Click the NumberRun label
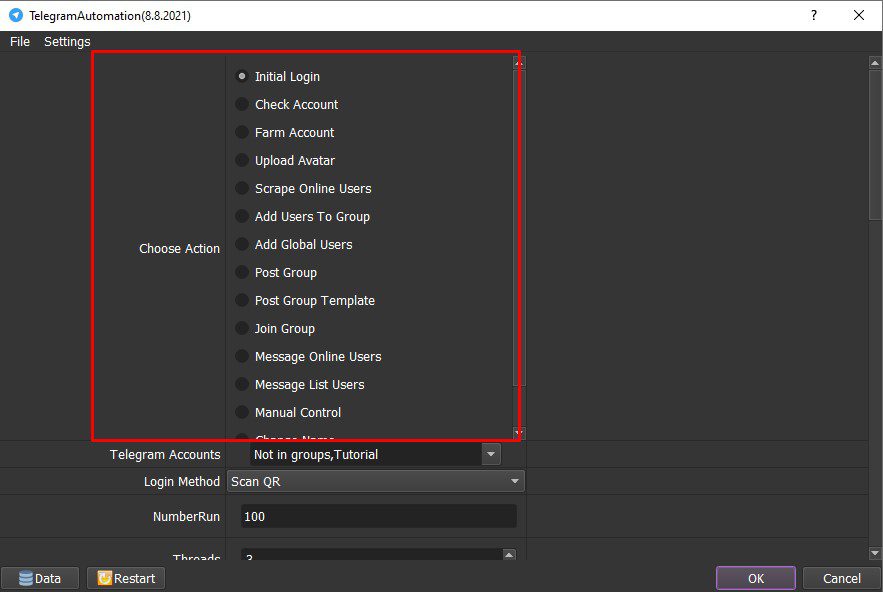This screenshot has width=883, height=592. point(186,517)
